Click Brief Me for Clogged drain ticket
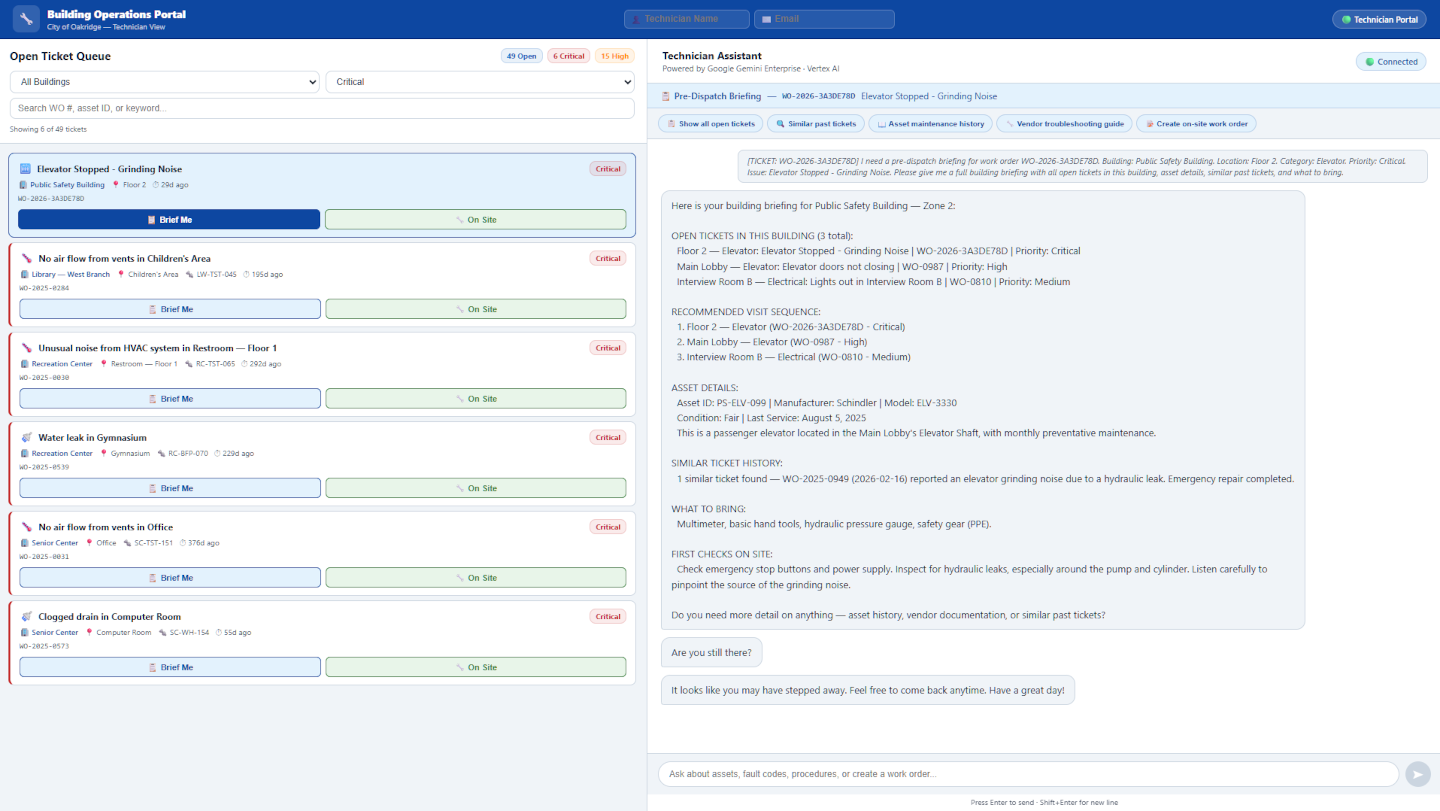This screenshot has height=811, width=1440. tap(170, 667)
